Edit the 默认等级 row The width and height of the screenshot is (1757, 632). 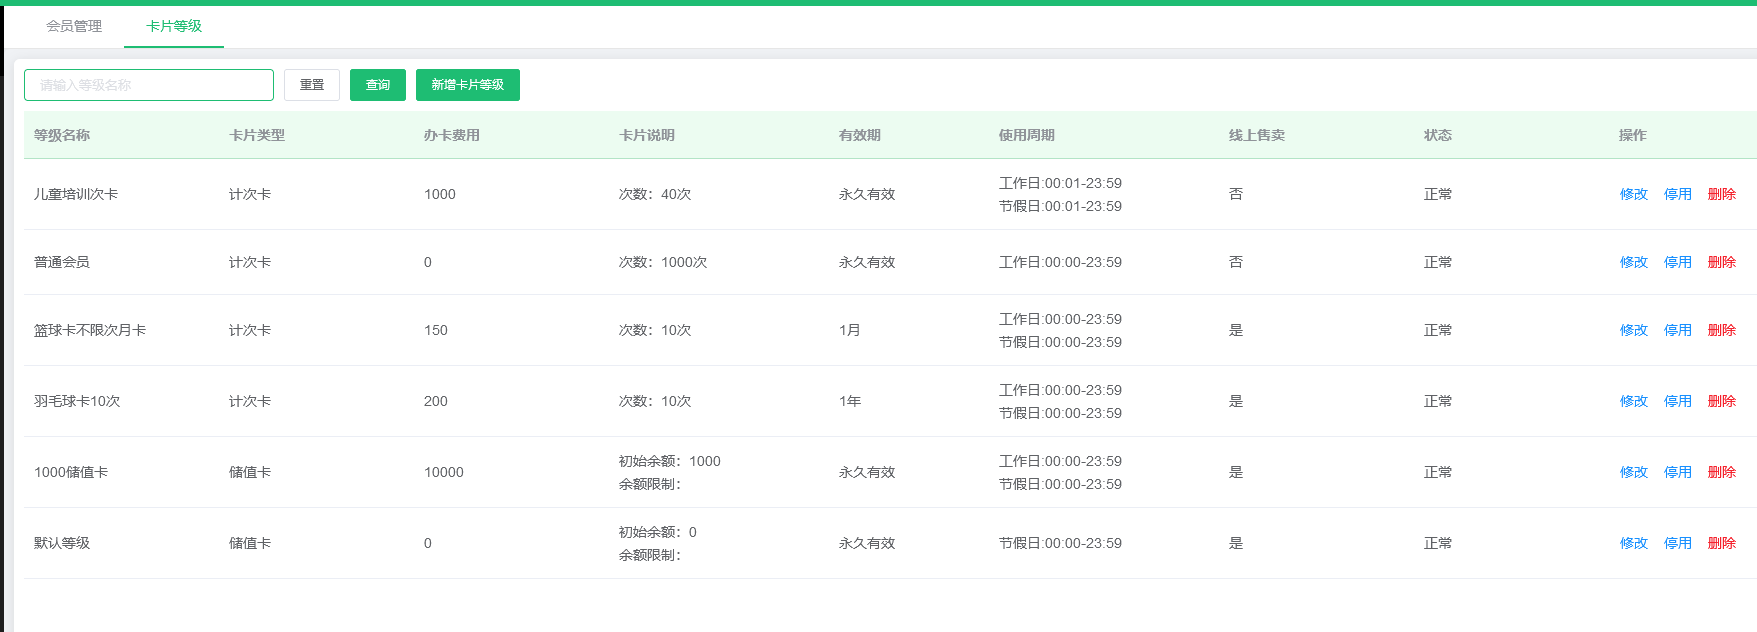click(1633, 543)
